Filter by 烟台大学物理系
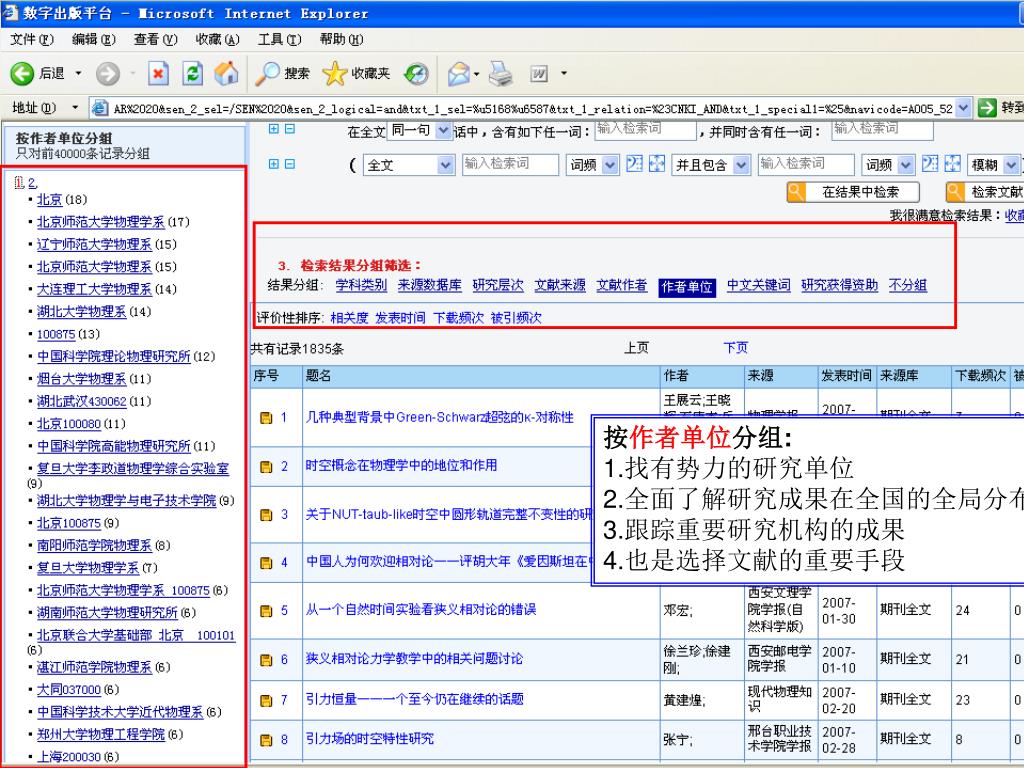 [x=82, y=379]
